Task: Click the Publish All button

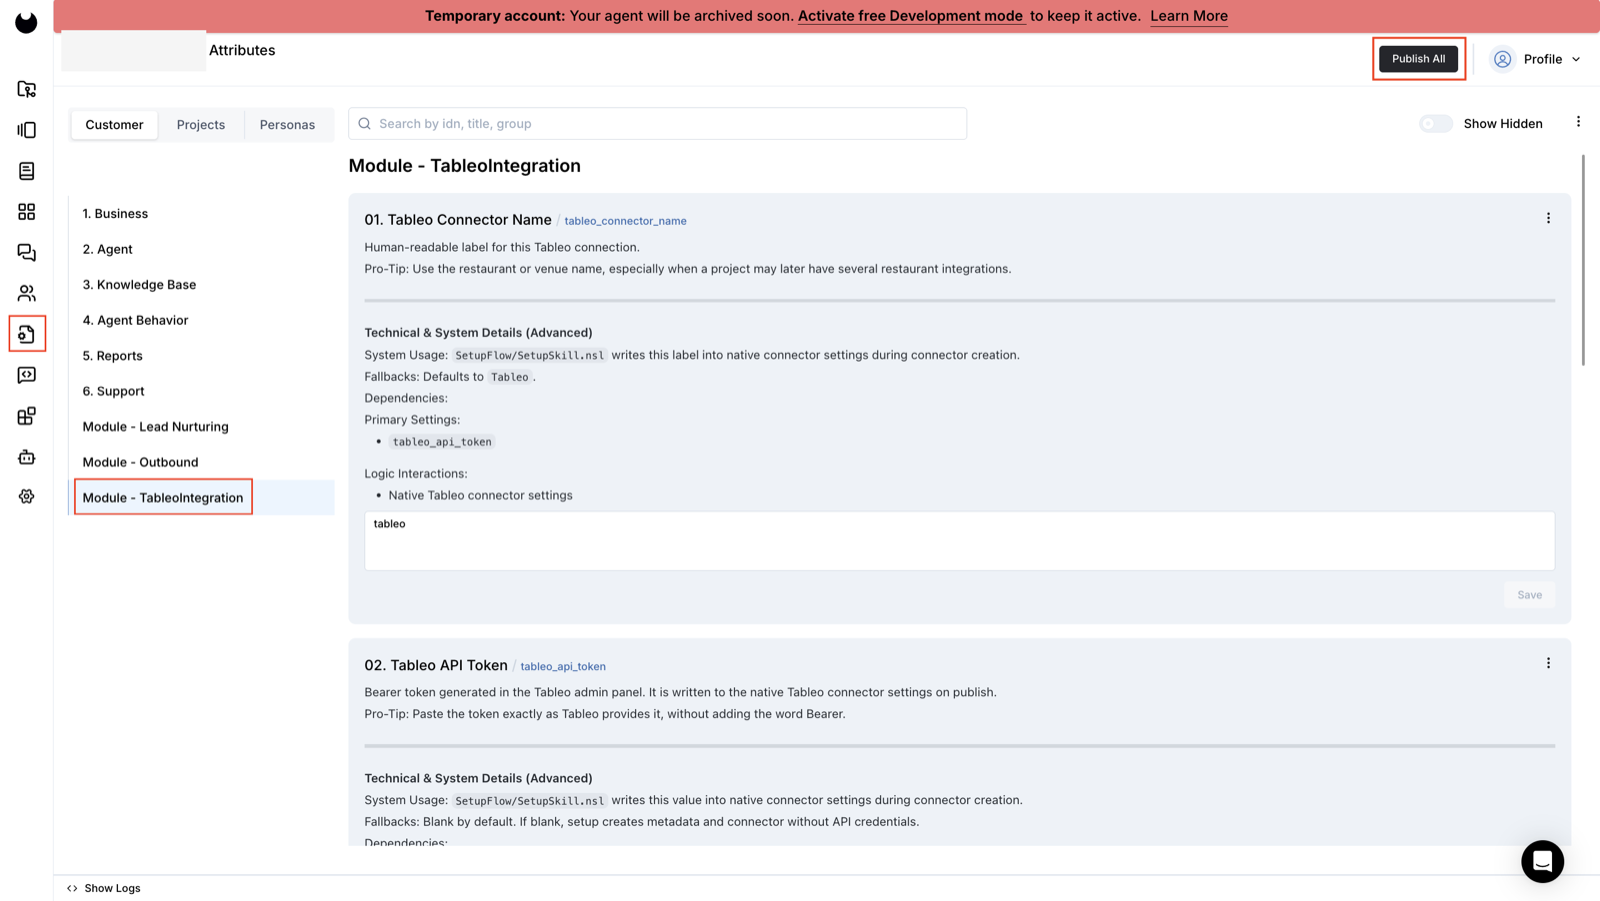Action: tap(1418, 59)
